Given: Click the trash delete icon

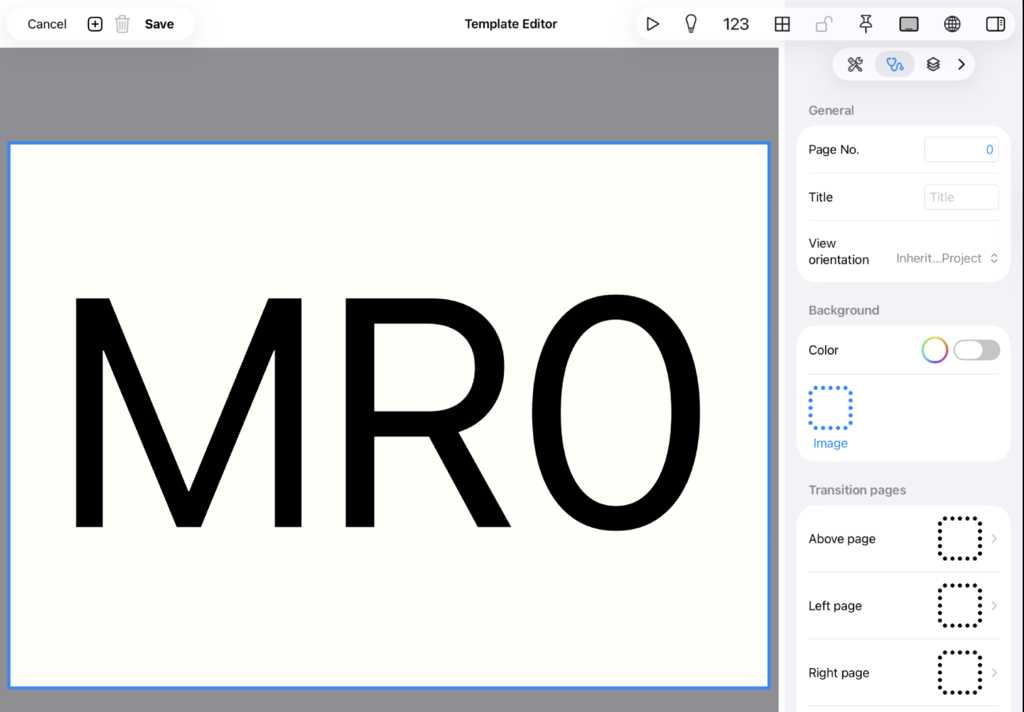Looking at the screenshot, I should click(x=122, y=24).
